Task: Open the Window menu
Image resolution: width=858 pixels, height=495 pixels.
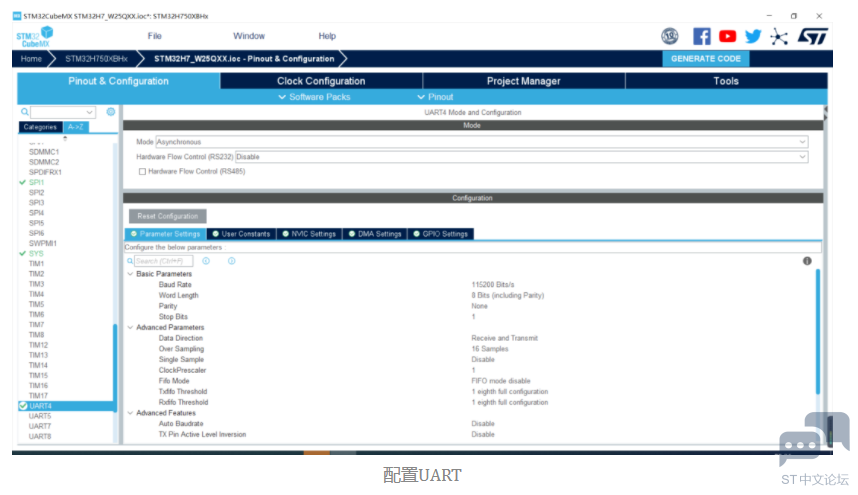Action: (249, 36)
